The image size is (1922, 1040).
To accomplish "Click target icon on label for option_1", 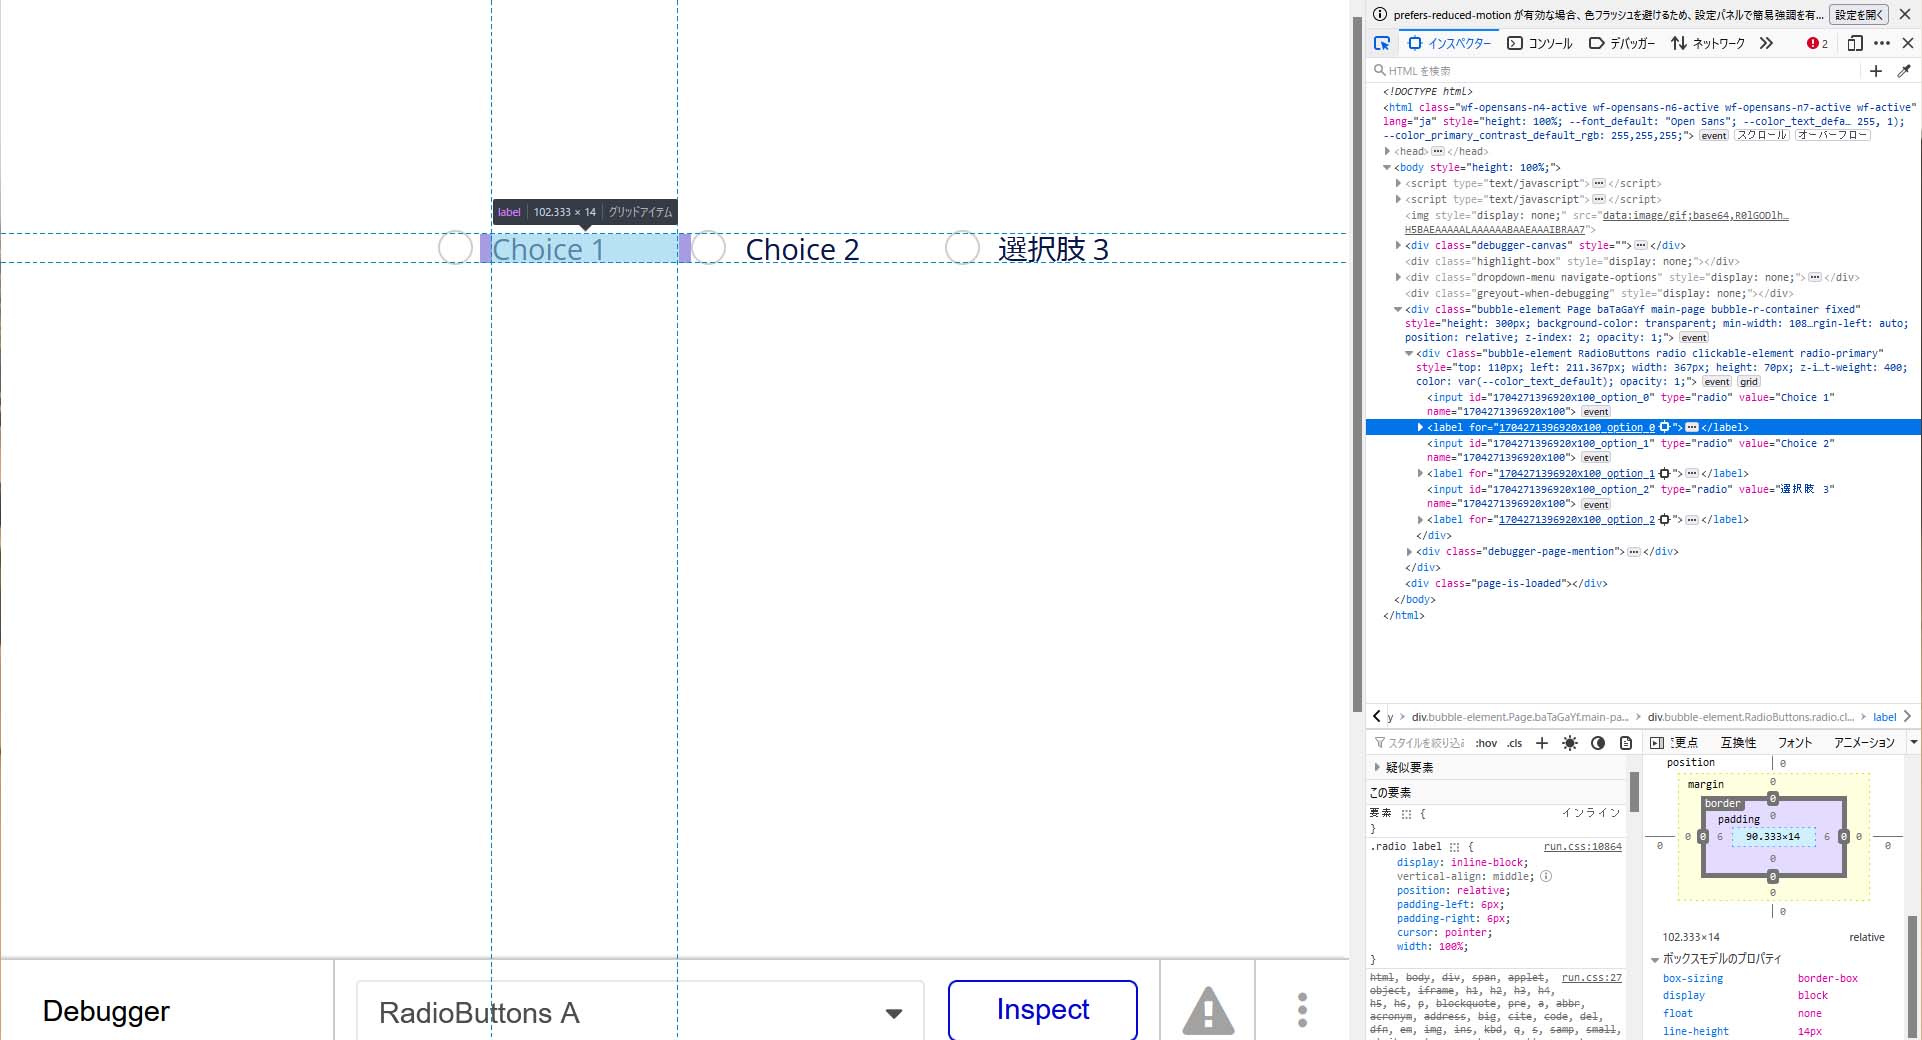I will tap(1664, 474).
